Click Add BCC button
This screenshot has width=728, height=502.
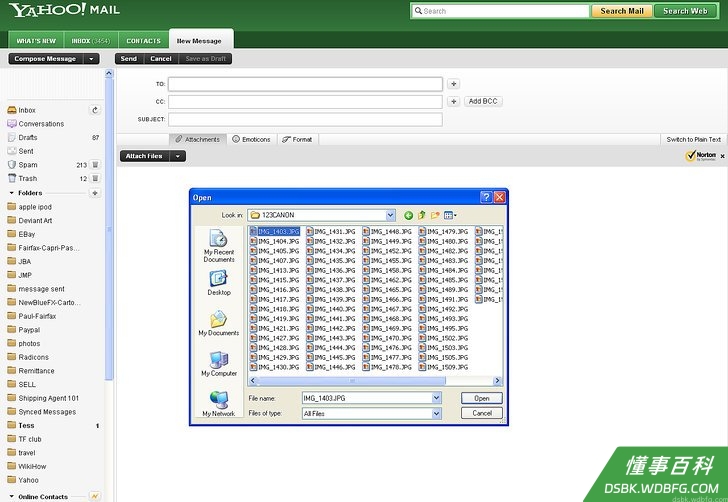pyautogui.click(x=483, y=101)
